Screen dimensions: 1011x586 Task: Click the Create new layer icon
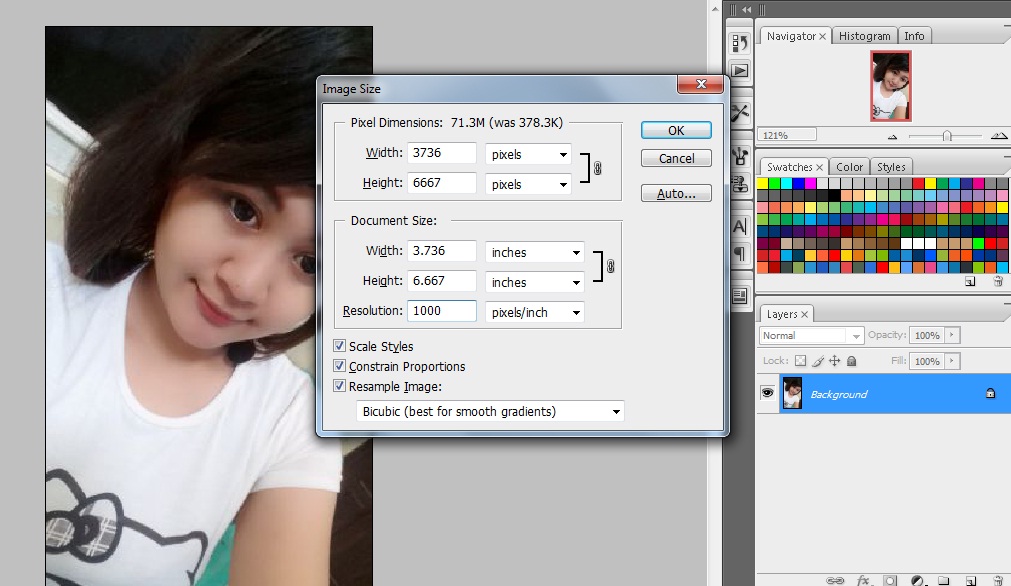(x=969, y=579)
